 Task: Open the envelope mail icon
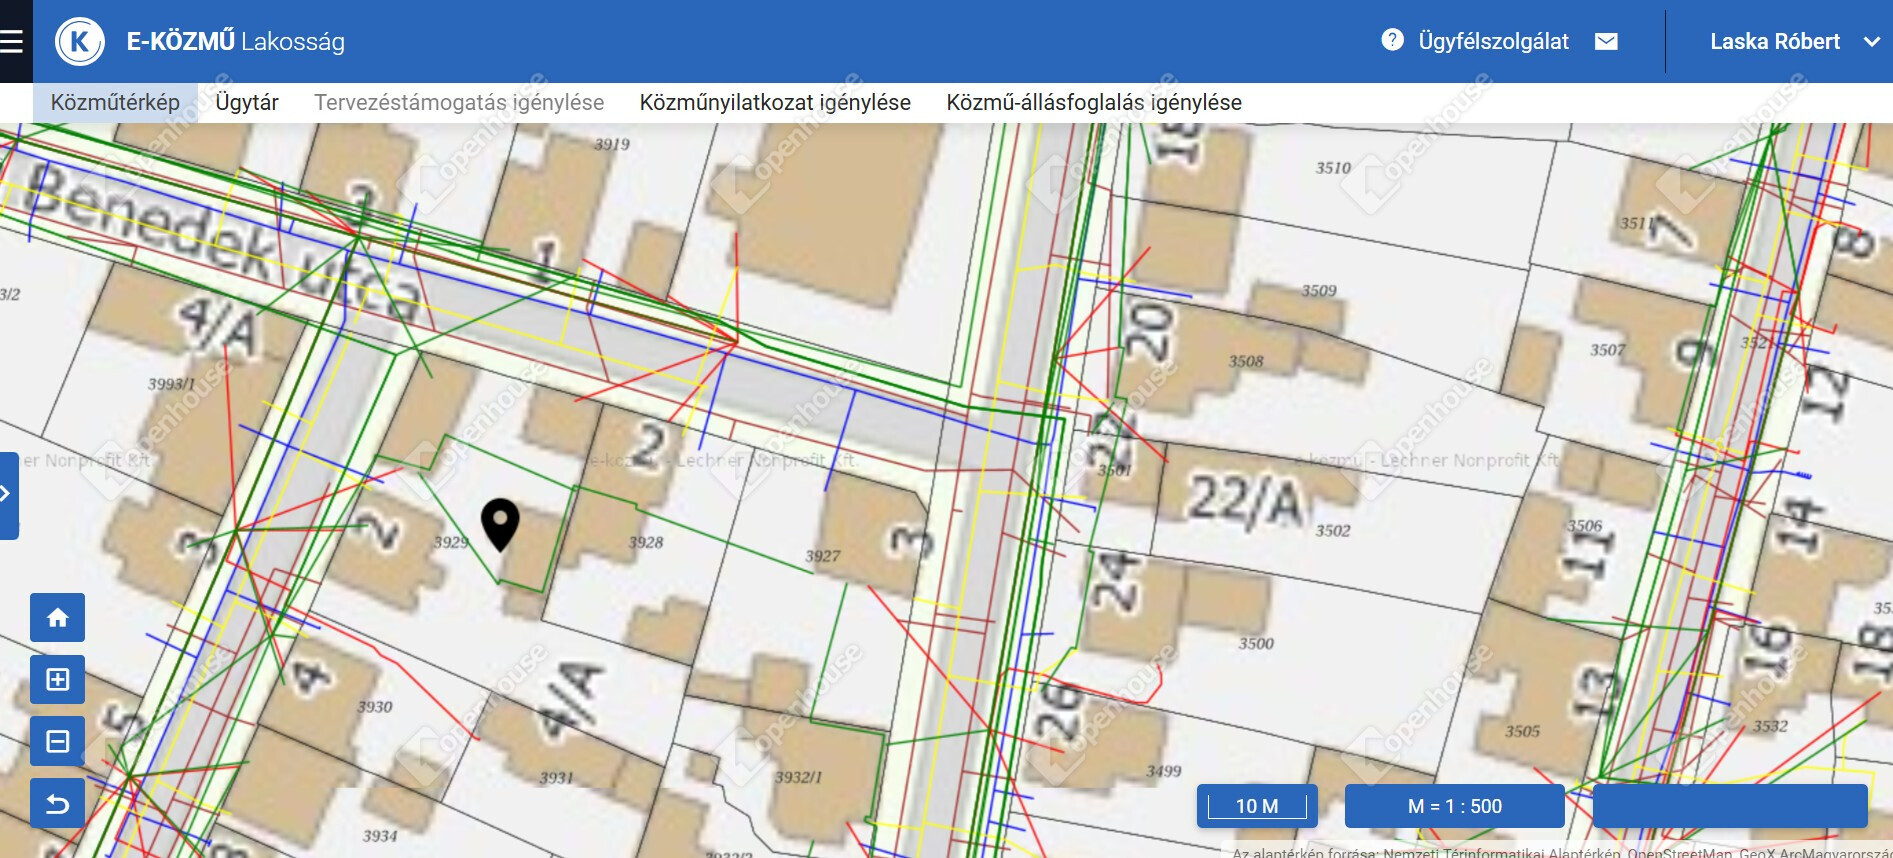coord(1606,41)
